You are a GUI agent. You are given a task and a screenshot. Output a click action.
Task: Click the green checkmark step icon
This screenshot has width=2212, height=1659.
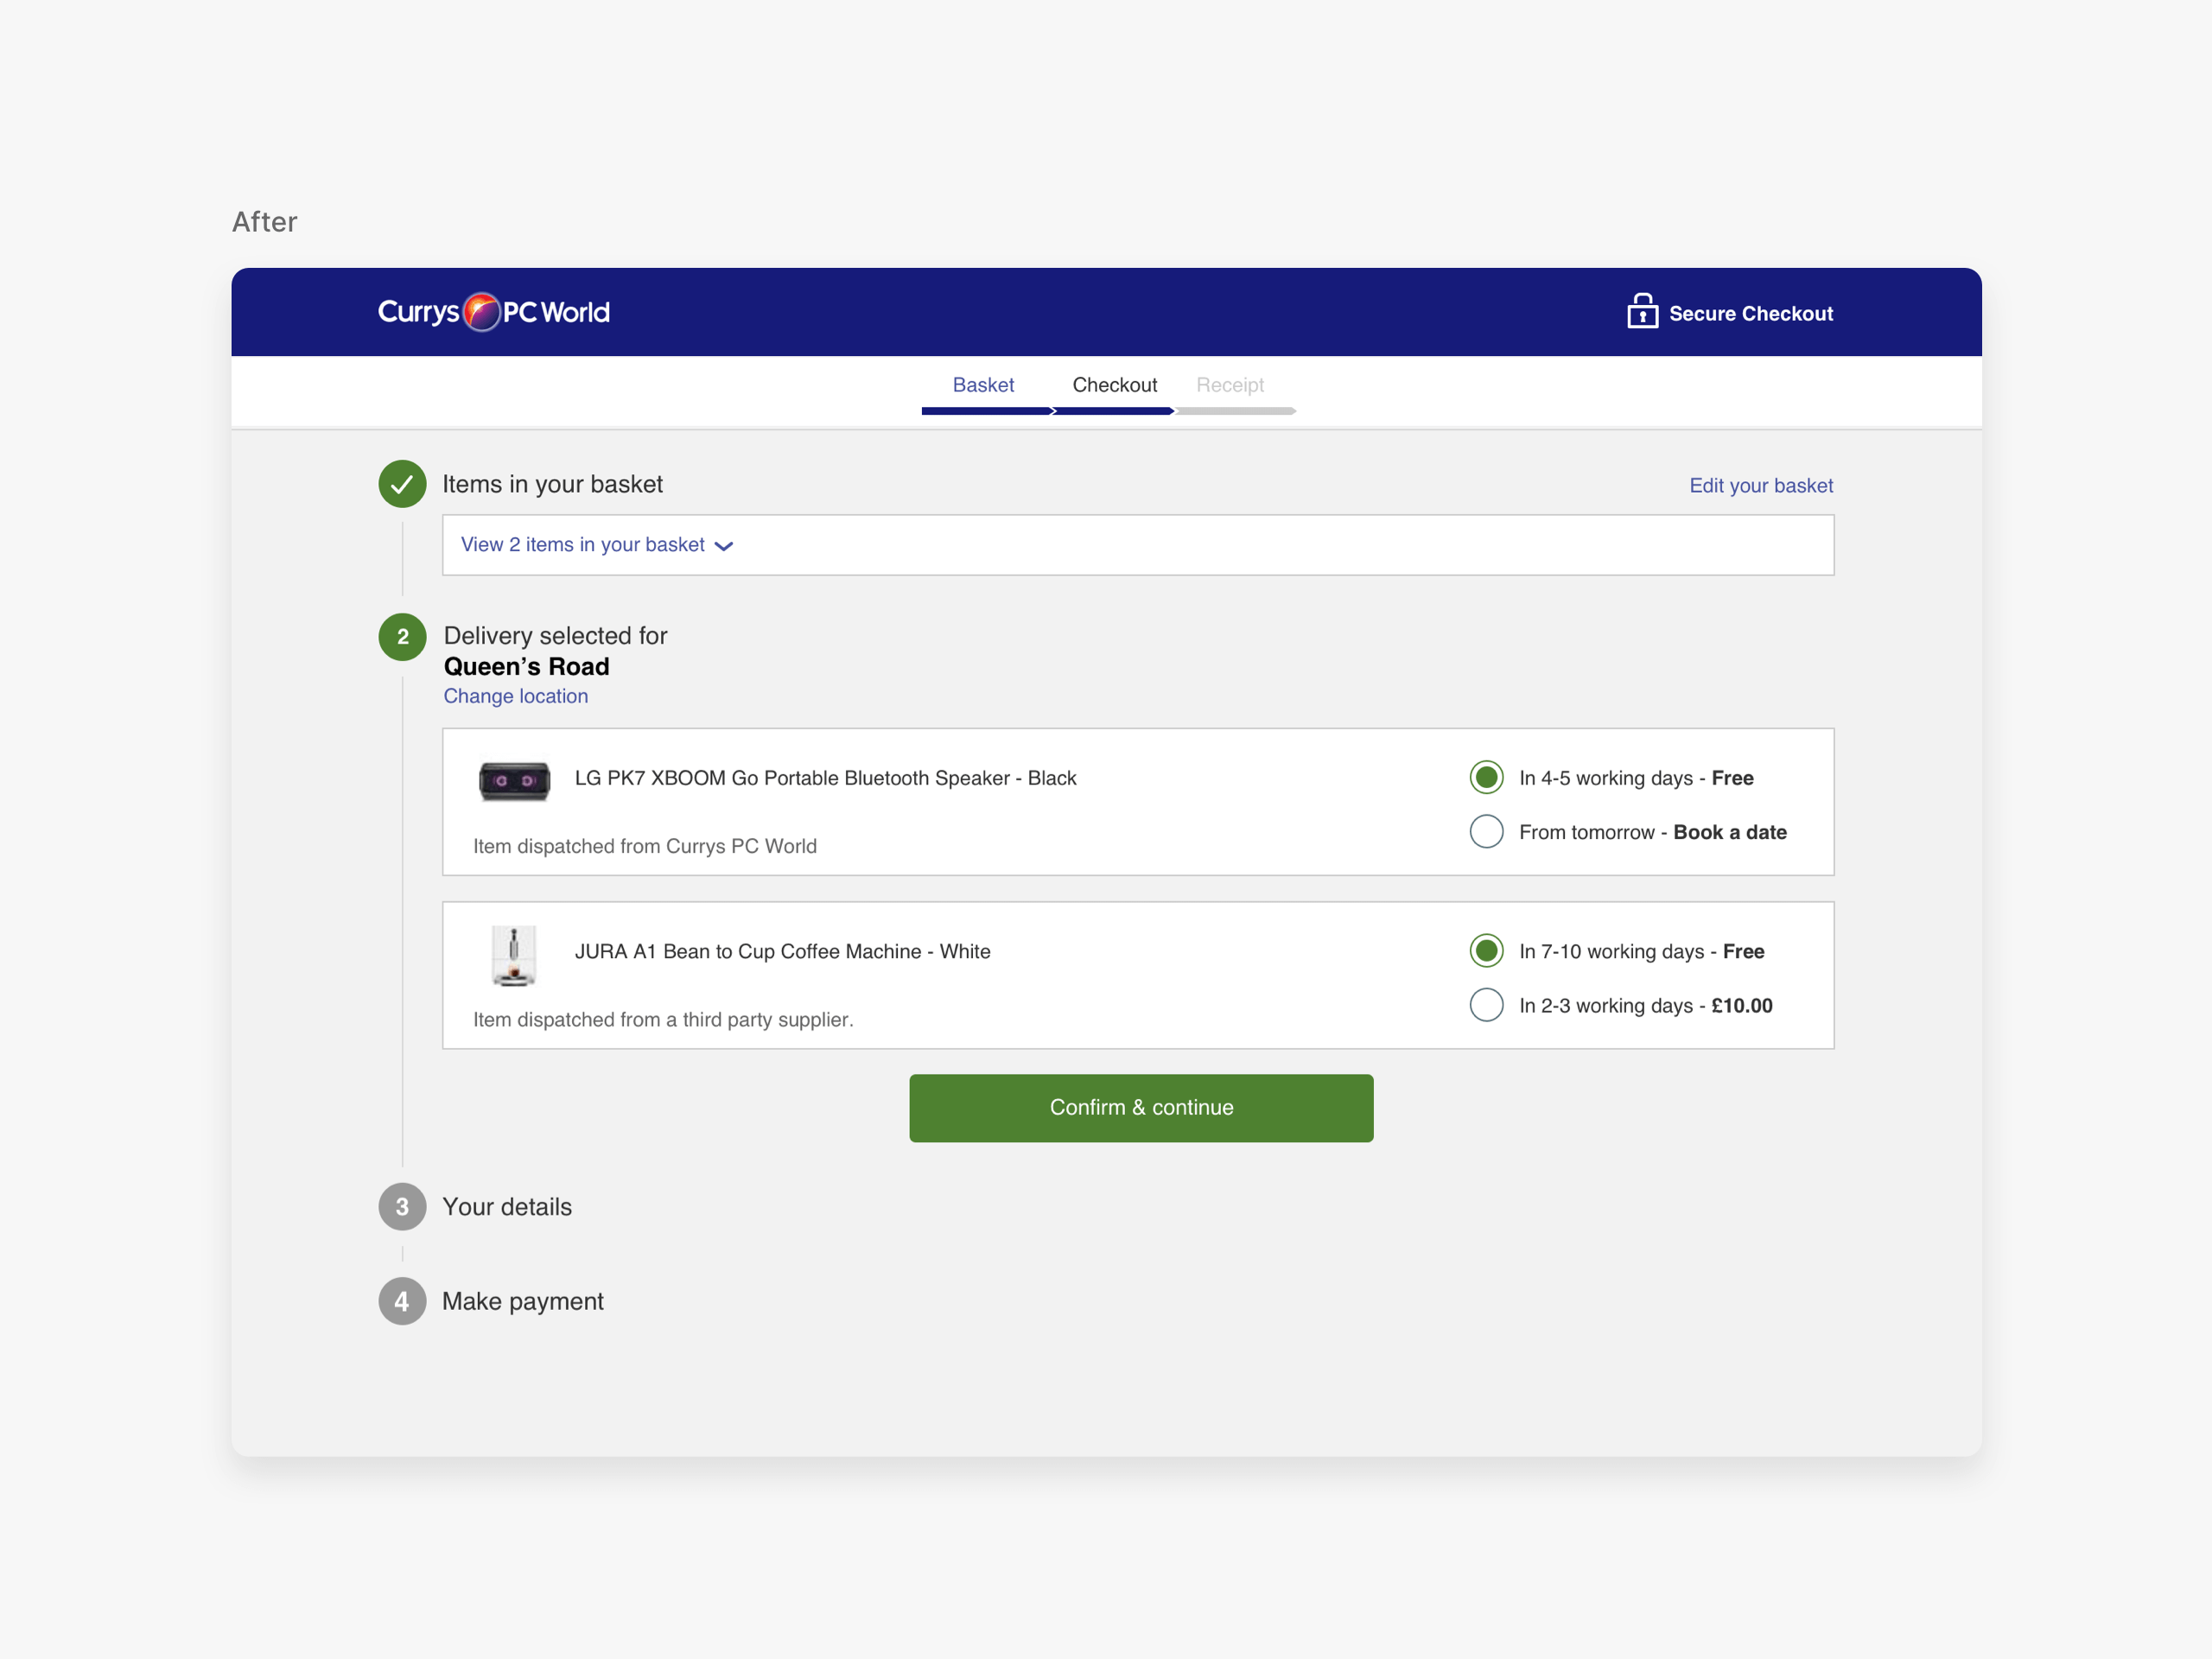(x=402, y=484)
